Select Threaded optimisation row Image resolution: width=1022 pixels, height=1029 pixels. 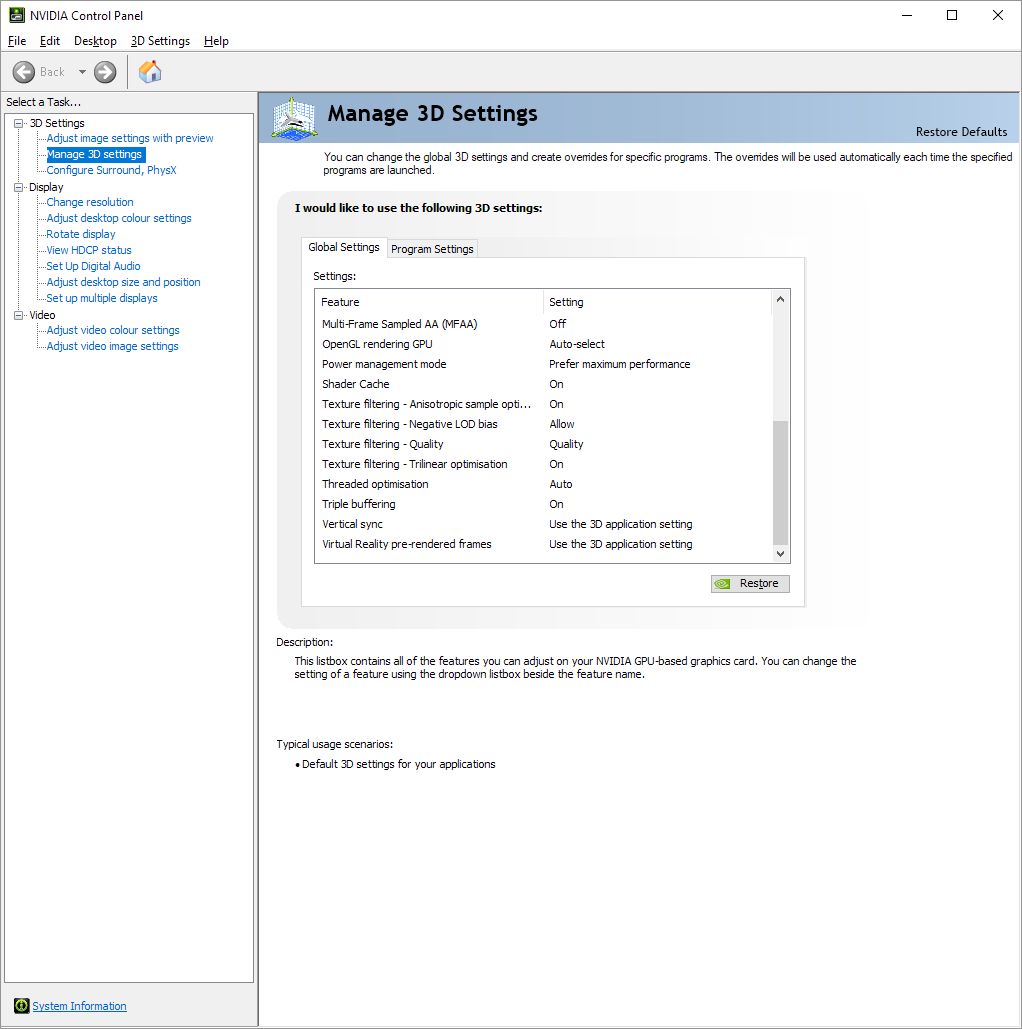[543, 484]
